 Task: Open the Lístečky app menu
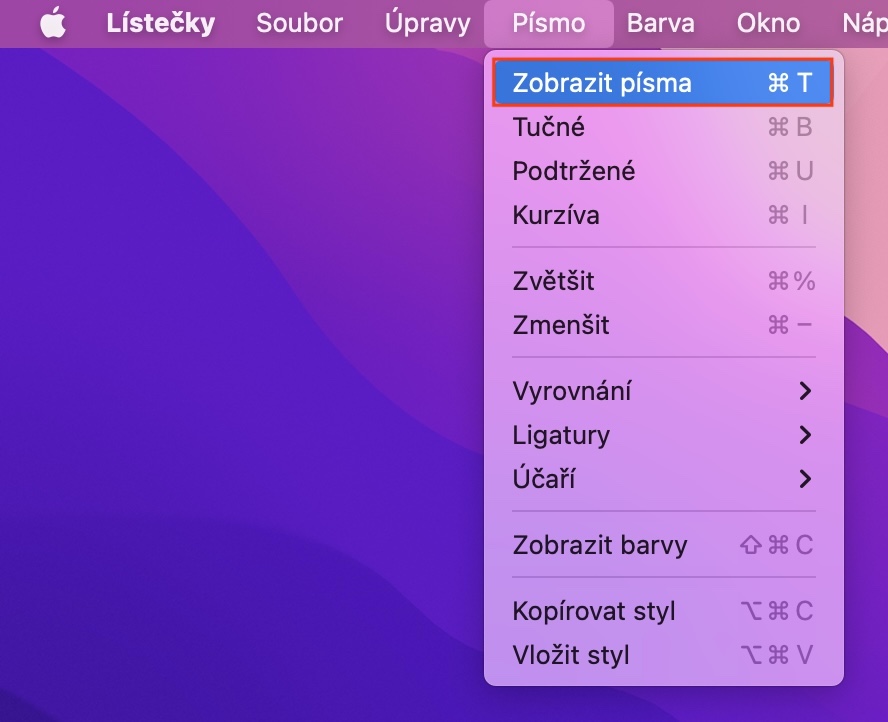pyautogui.click(x=160, y=23)
